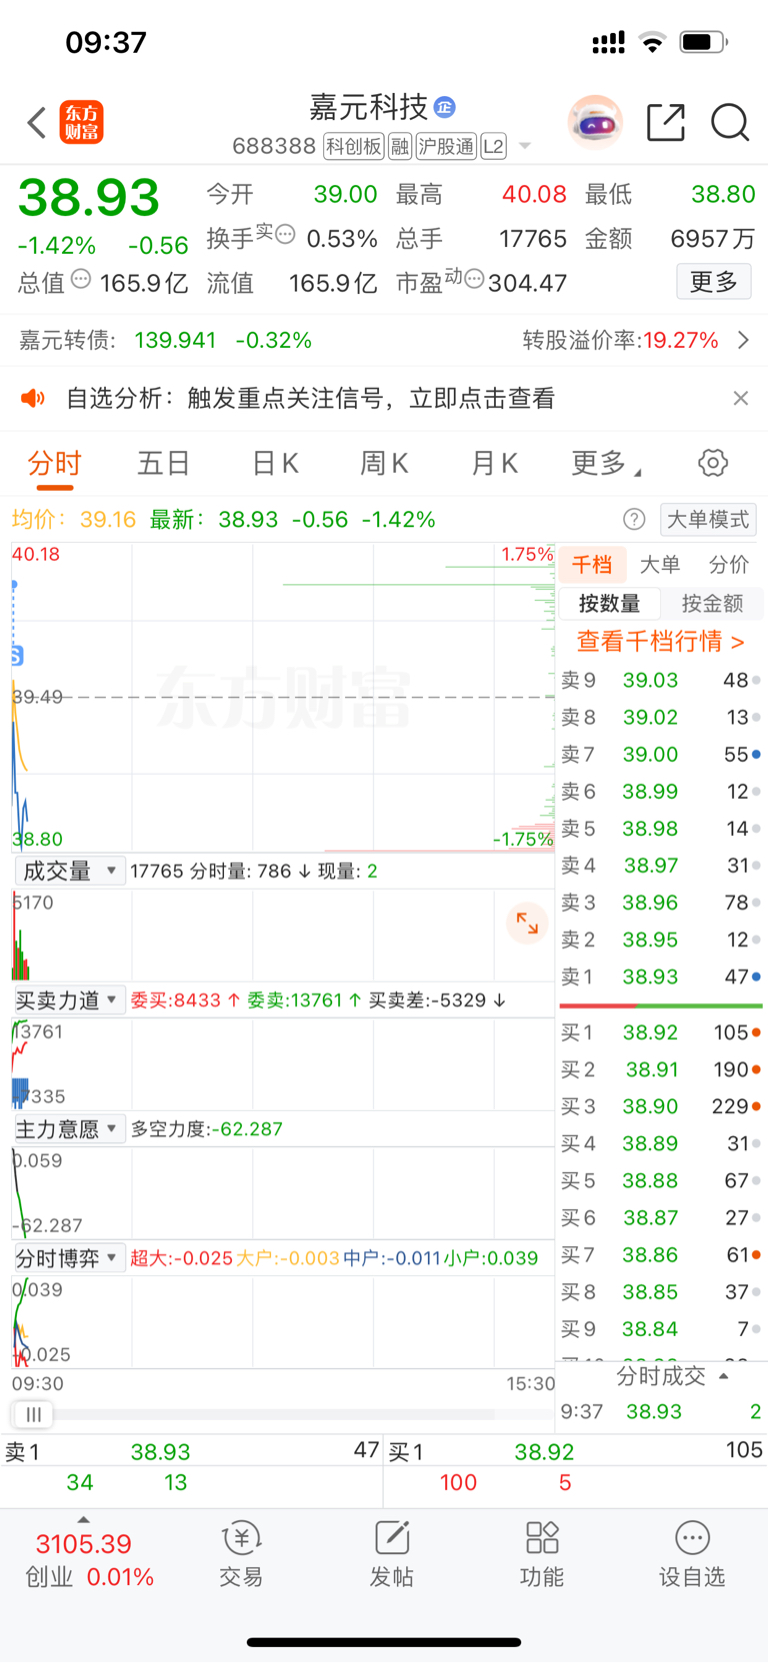Tap the 融 margin tag badge
Screen dimensions: 768x1663
point(400,147)
